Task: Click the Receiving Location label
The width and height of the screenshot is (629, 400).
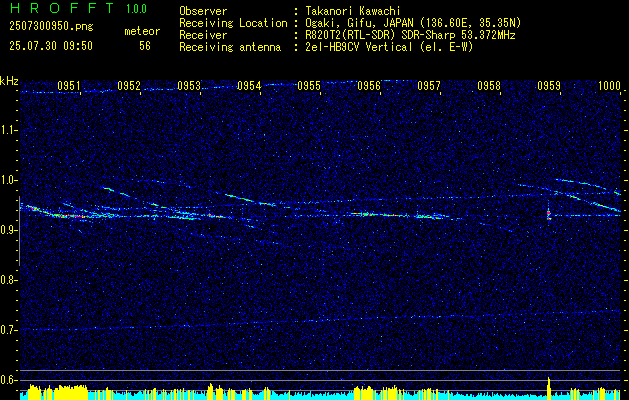Action: click(x=233, y=23)
